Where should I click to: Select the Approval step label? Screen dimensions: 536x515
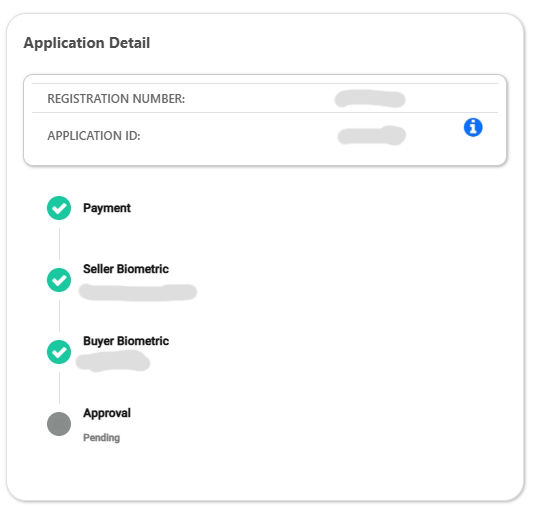(x=107, y=413)
